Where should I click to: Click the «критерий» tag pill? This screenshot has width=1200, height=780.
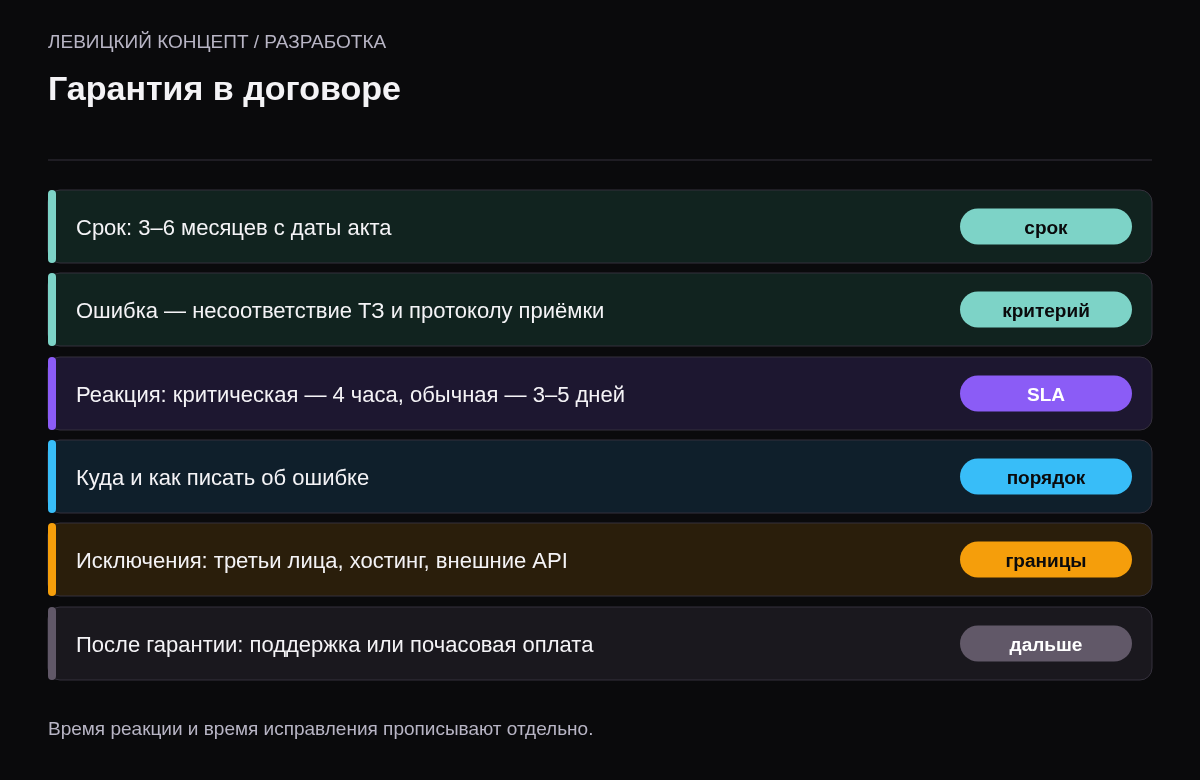[x=1046, y=310]
